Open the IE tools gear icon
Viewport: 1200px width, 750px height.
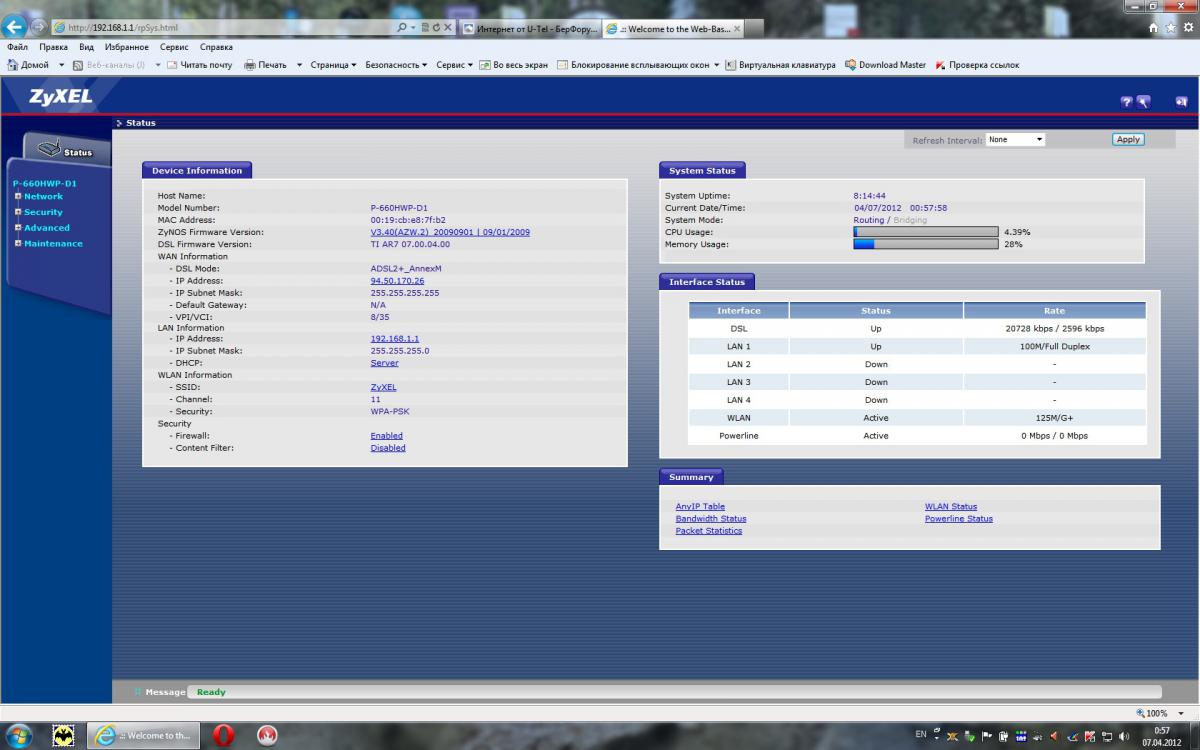(1188, 28)
